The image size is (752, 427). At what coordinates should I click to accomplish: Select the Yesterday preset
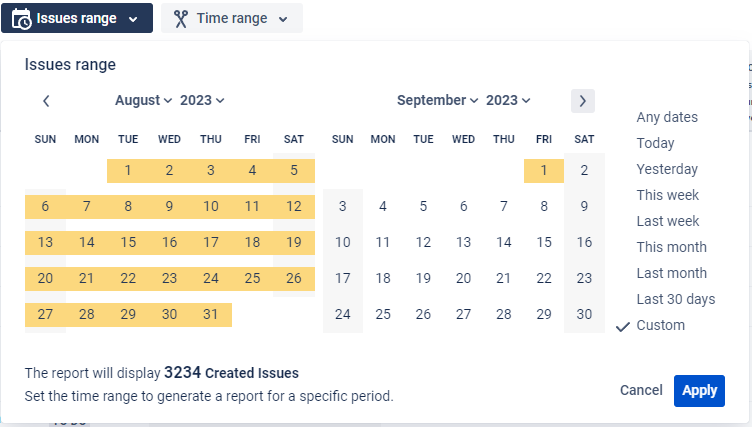coord(667,169)
